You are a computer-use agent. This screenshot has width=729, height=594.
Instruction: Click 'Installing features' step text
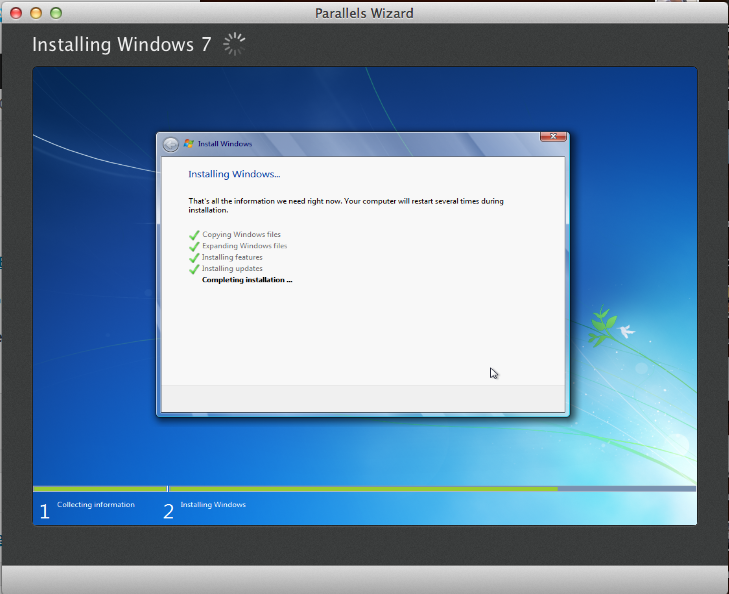[232, 257]
